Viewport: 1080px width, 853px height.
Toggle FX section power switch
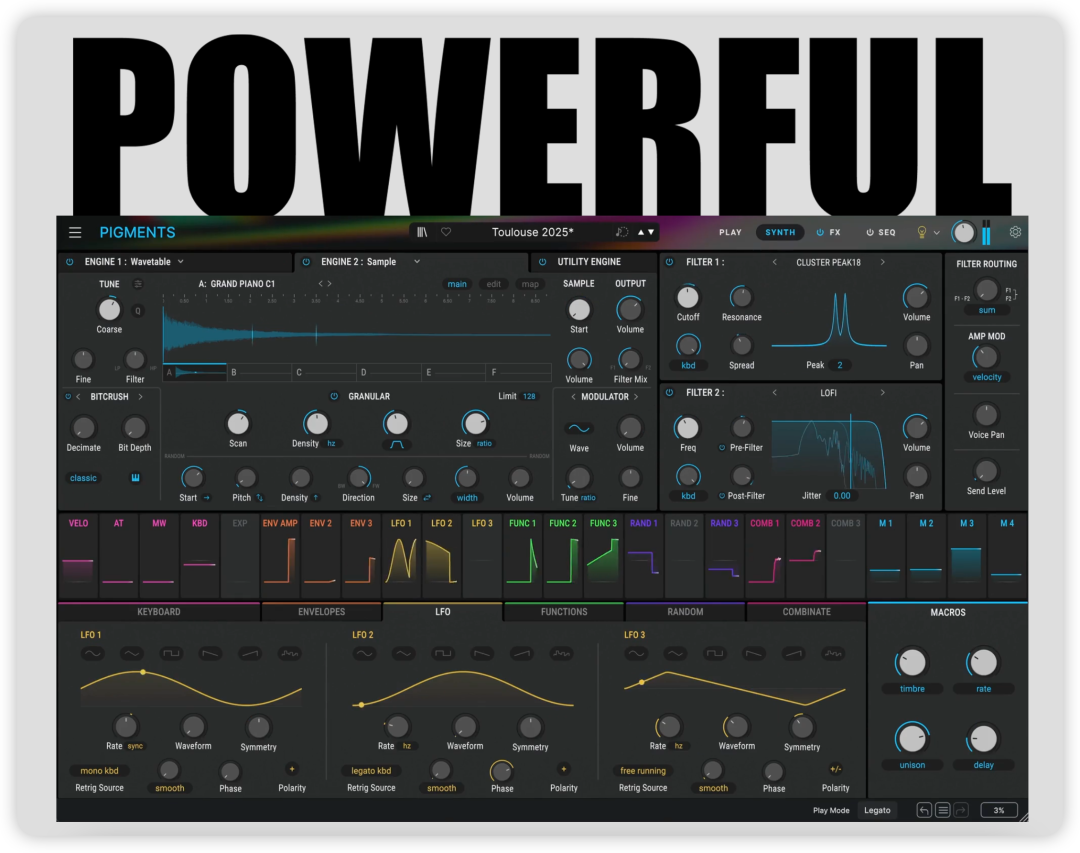(820, 232)
